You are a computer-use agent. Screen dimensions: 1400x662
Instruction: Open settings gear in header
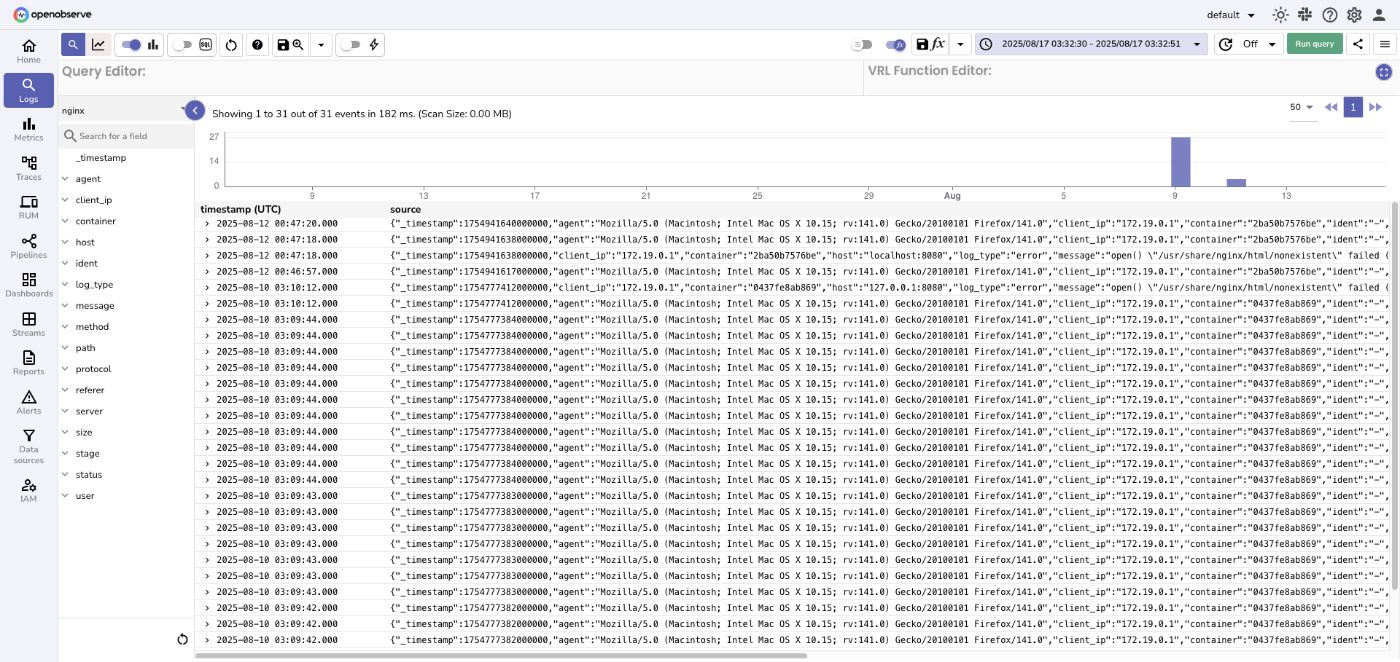(x=1354, y=15)
